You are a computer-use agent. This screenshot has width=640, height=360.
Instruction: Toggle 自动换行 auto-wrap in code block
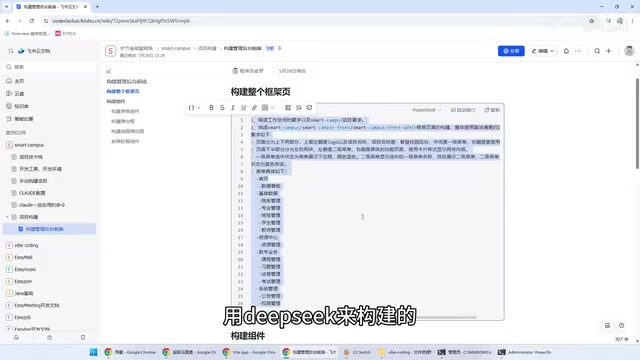pyautogui.click(x=463, y=110)
